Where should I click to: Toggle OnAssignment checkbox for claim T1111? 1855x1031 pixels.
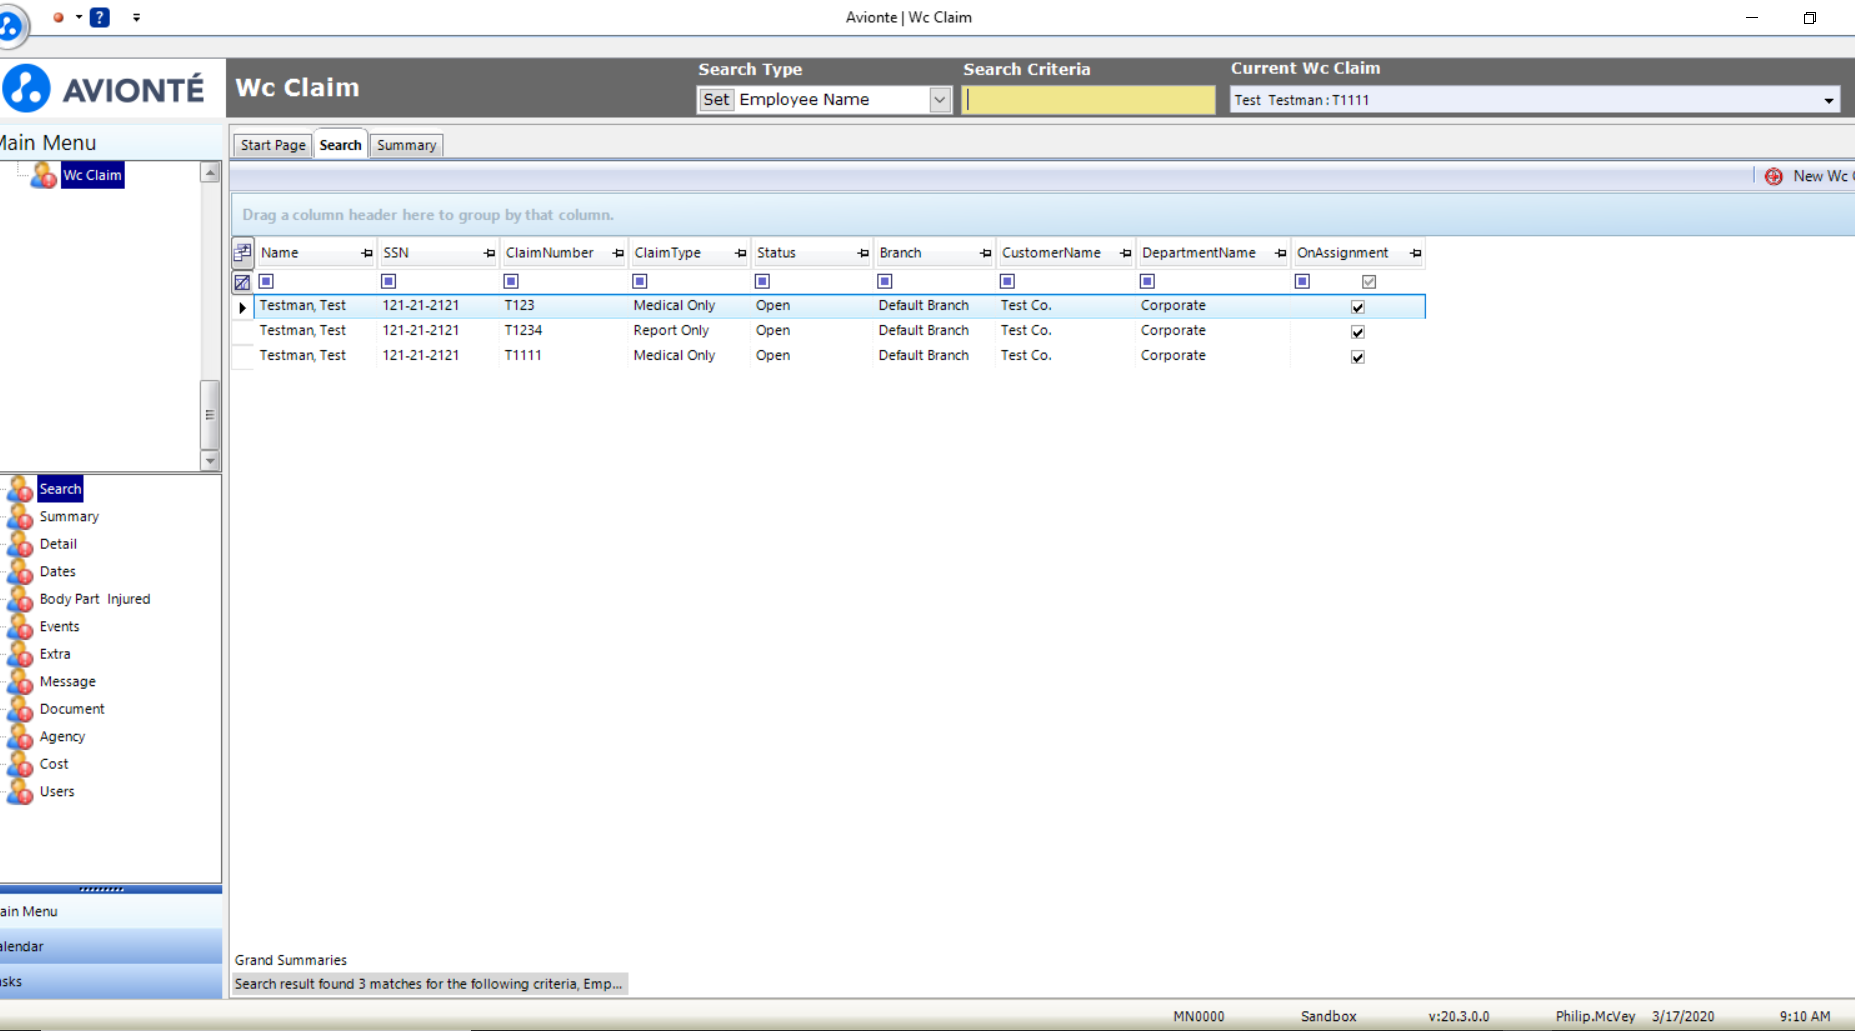pos(1358,357)
